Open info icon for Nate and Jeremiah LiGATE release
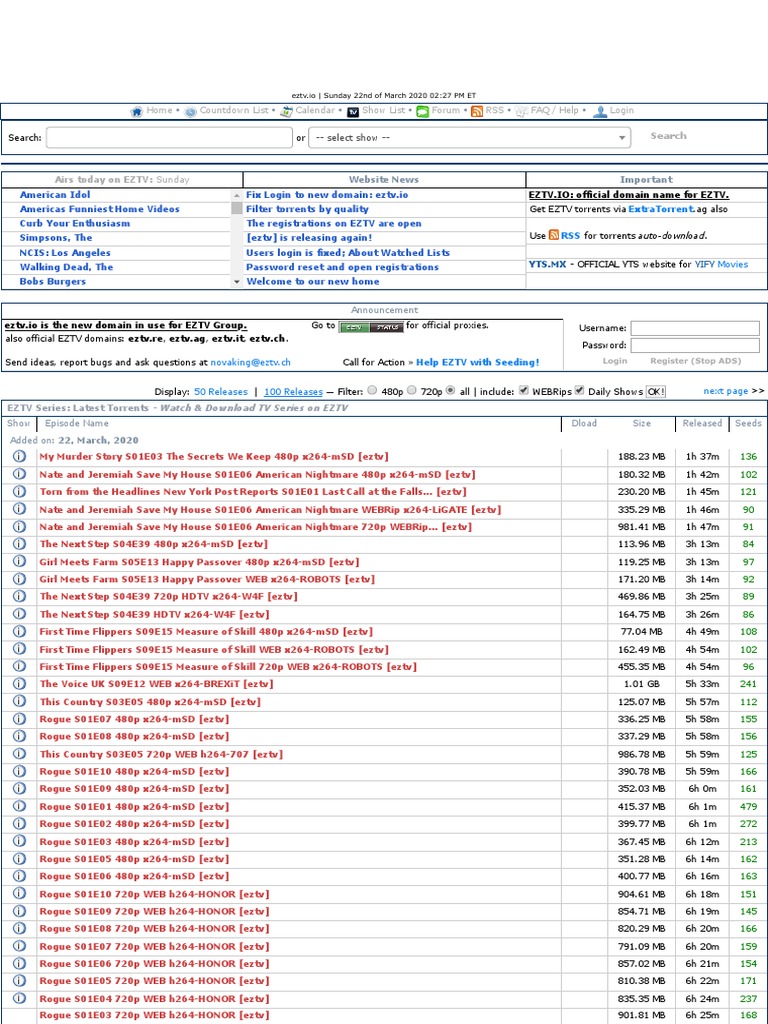 tap(19, 509)
